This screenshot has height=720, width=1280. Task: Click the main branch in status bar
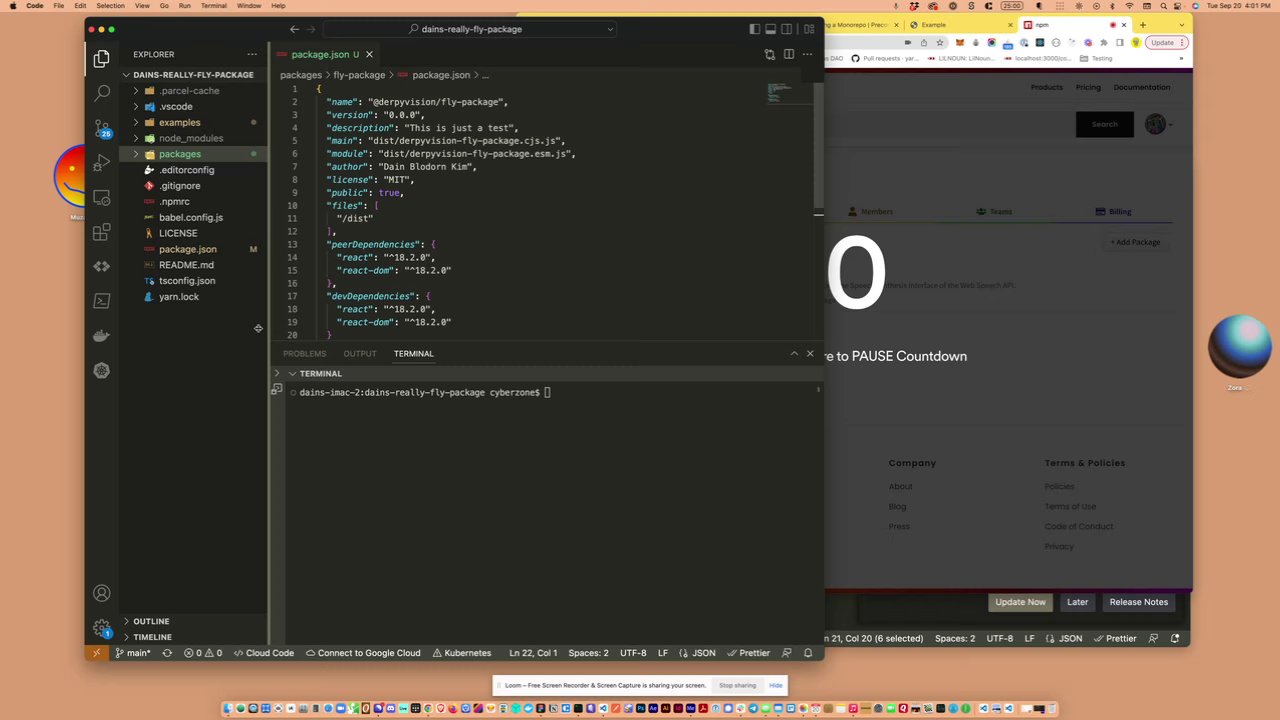(132, 653)
